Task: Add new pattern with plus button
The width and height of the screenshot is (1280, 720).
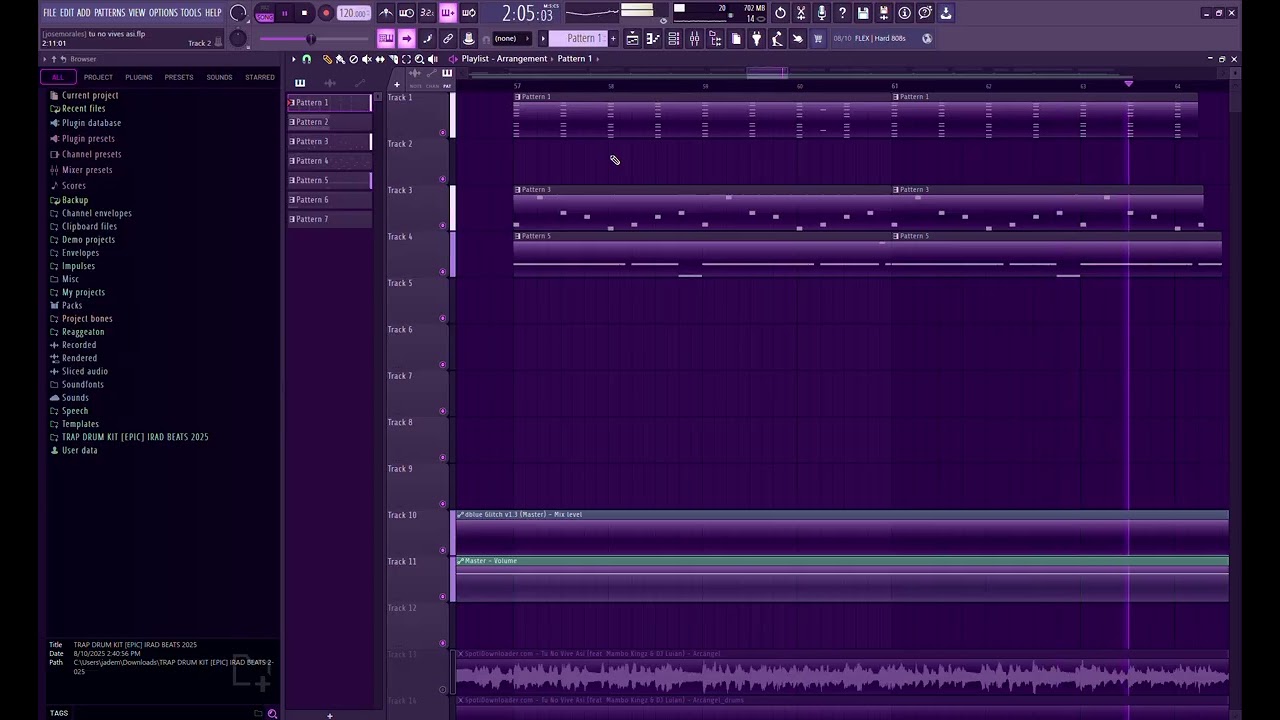Action: 613,39
